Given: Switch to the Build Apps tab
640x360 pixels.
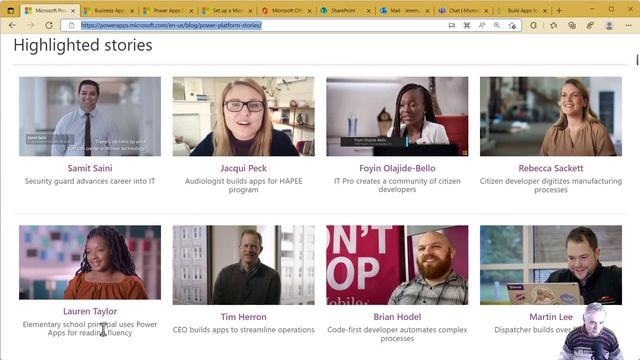Looking at the screenshot, I should pyautogui.click(x=522, y=11).
